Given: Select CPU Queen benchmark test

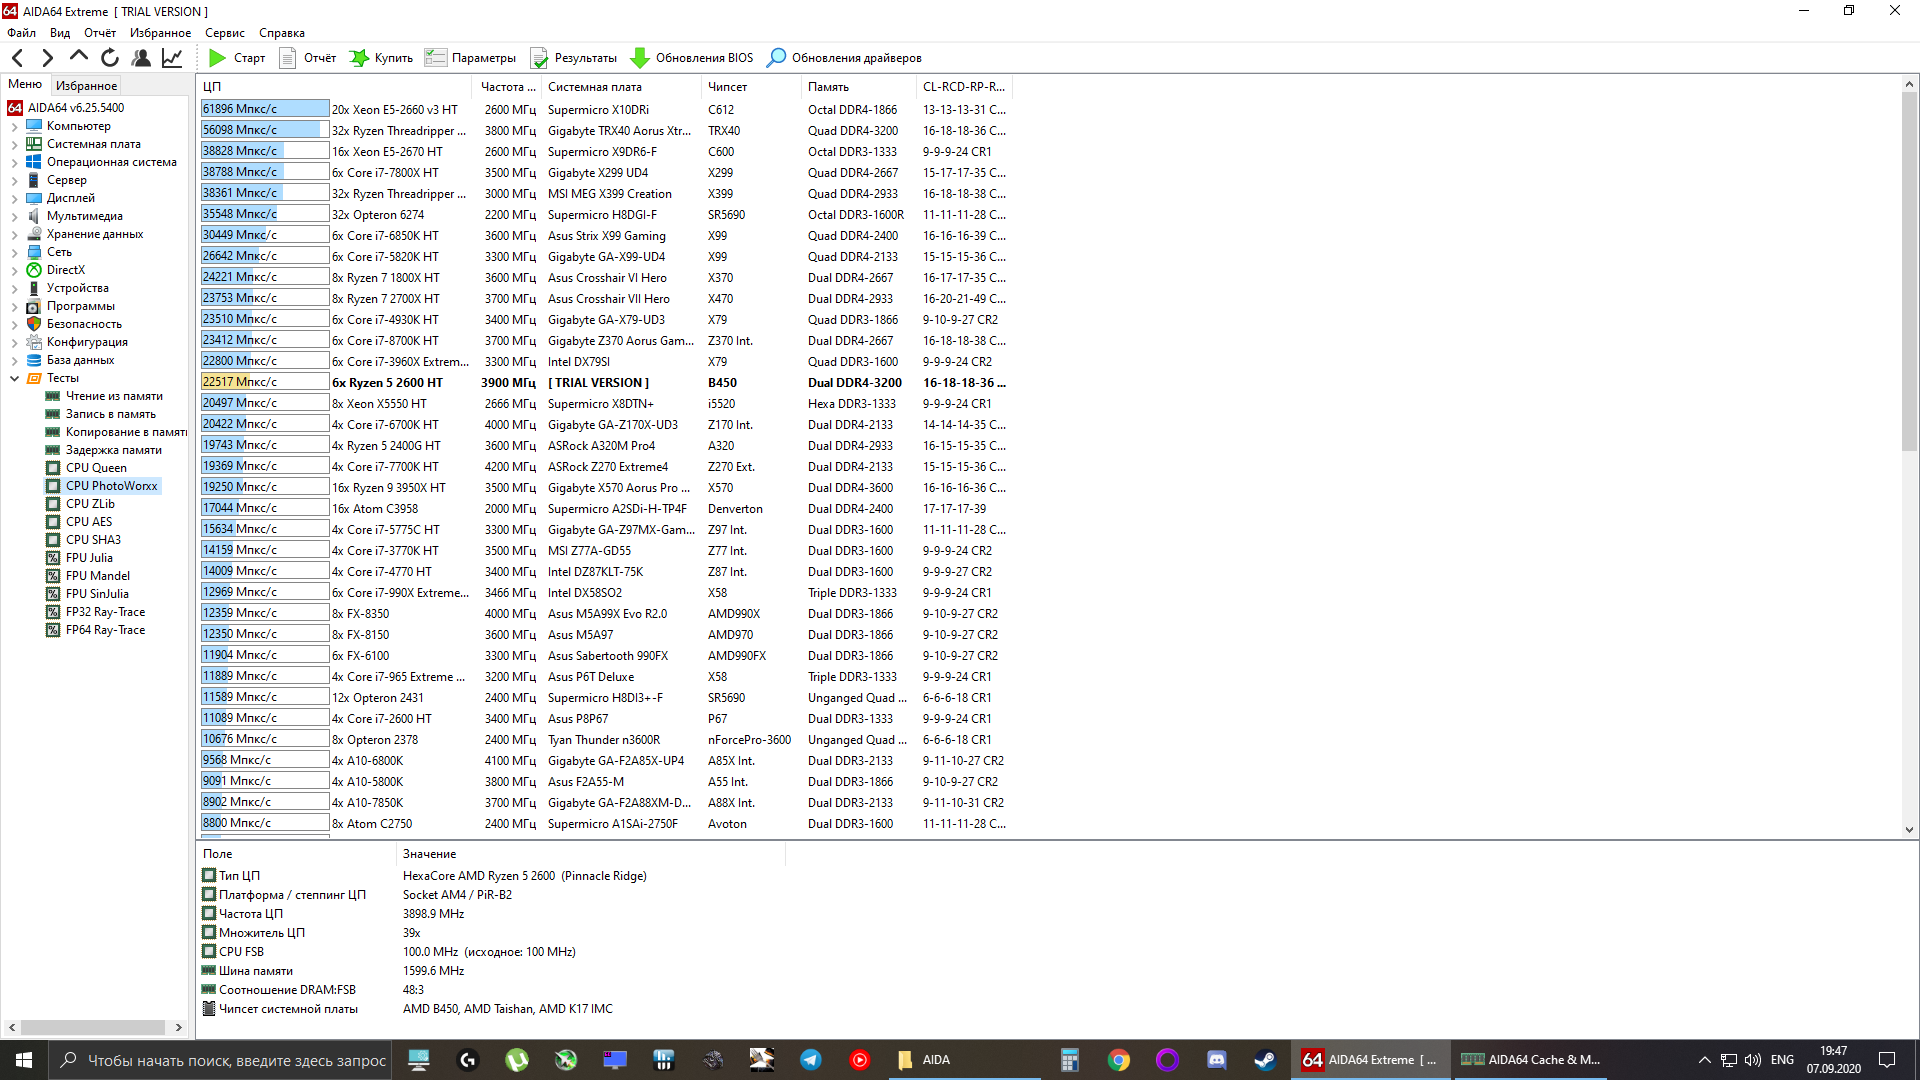Looking at the screenshot, I should tap(96, 468).
